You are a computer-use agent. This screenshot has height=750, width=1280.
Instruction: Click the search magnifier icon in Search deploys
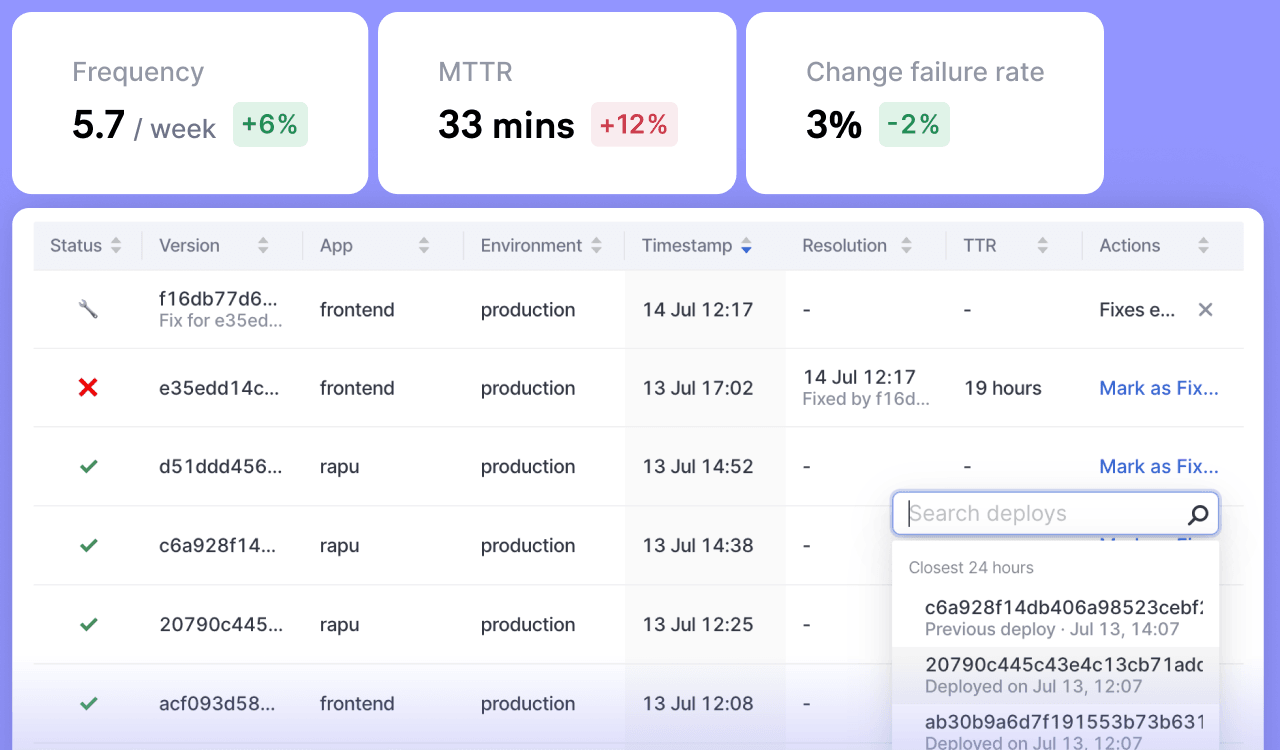(1197, 515)
